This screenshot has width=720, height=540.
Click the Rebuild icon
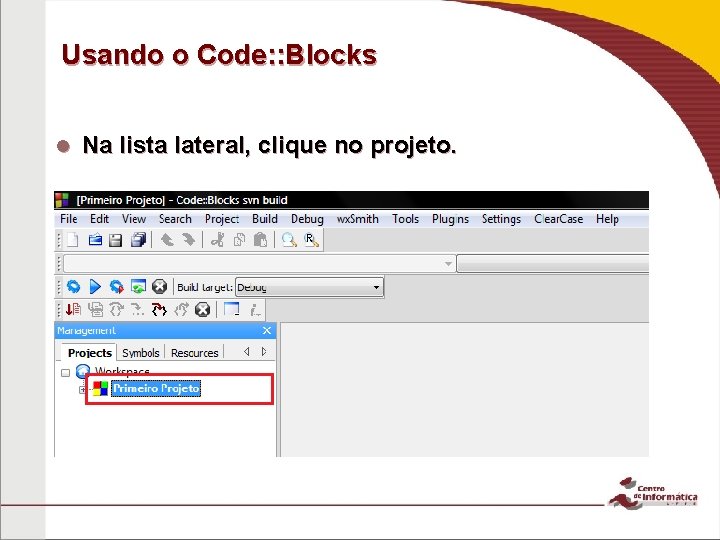138,287
